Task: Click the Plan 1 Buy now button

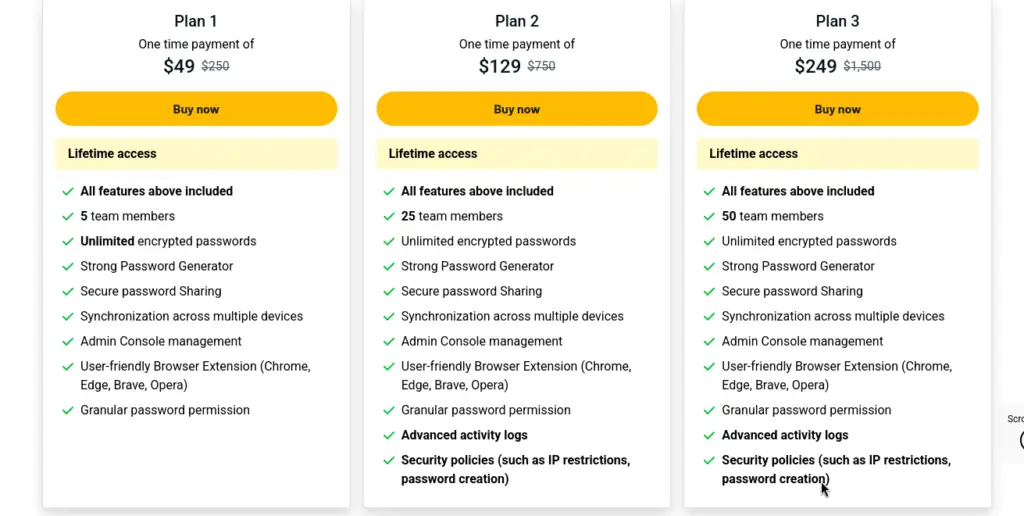Action: pos(196,109)
